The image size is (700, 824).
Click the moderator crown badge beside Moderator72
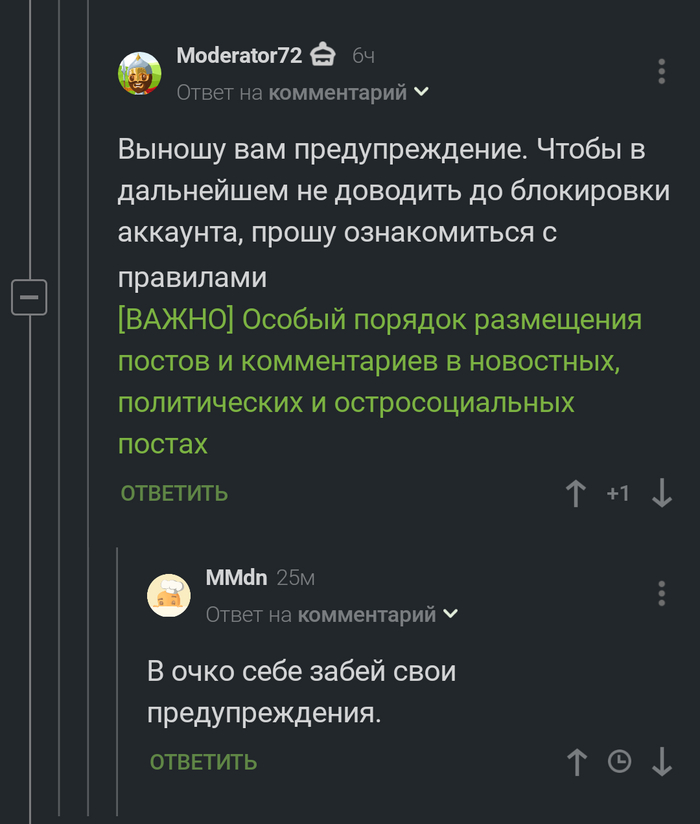323,56
